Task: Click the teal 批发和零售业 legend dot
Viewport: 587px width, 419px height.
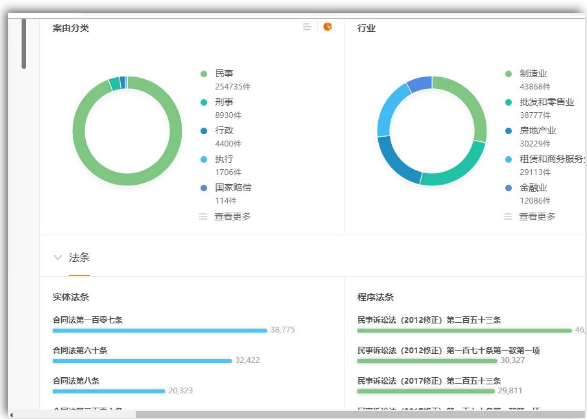Action: pyautogui.click(x=508, y=102)
